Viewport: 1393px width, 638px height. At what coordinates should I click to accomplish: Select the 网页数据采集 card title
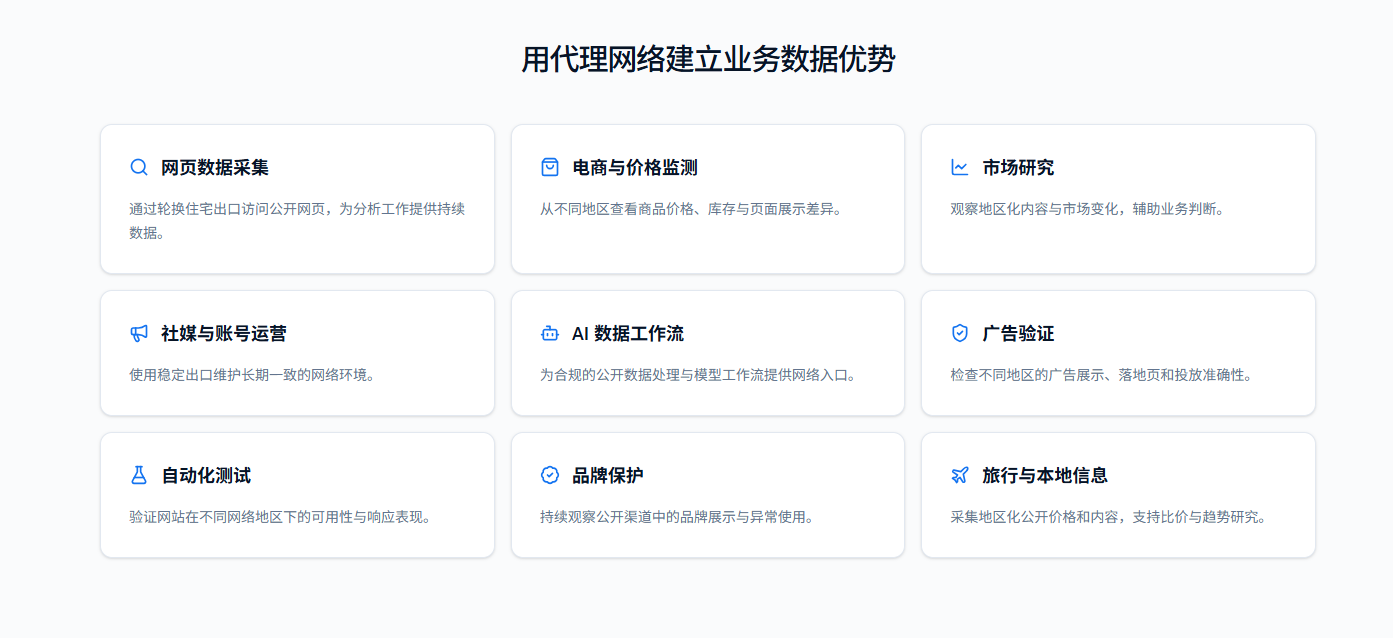pyautogui.click(x=215, y=167)
